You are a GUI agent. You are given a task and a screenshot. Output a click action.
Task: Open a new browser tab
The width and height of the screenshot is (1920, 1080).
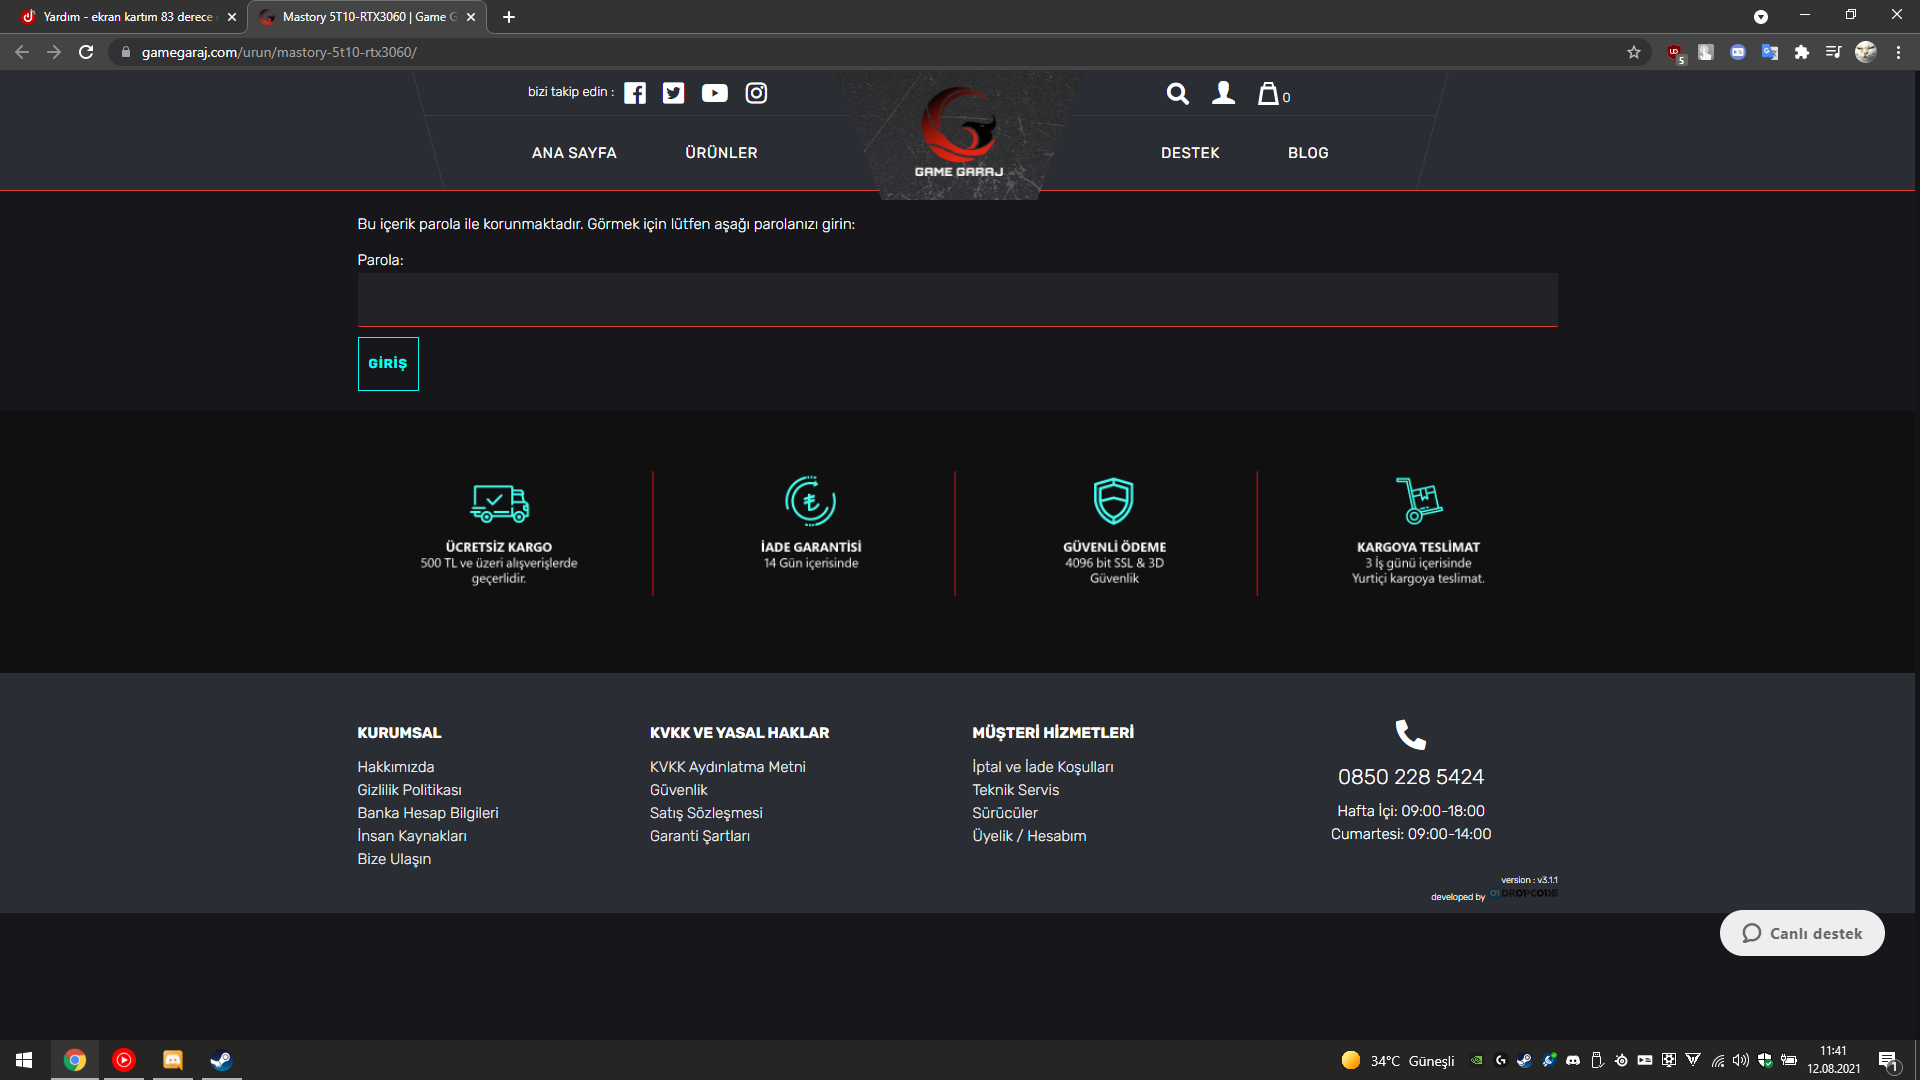(x=509, y=17)
